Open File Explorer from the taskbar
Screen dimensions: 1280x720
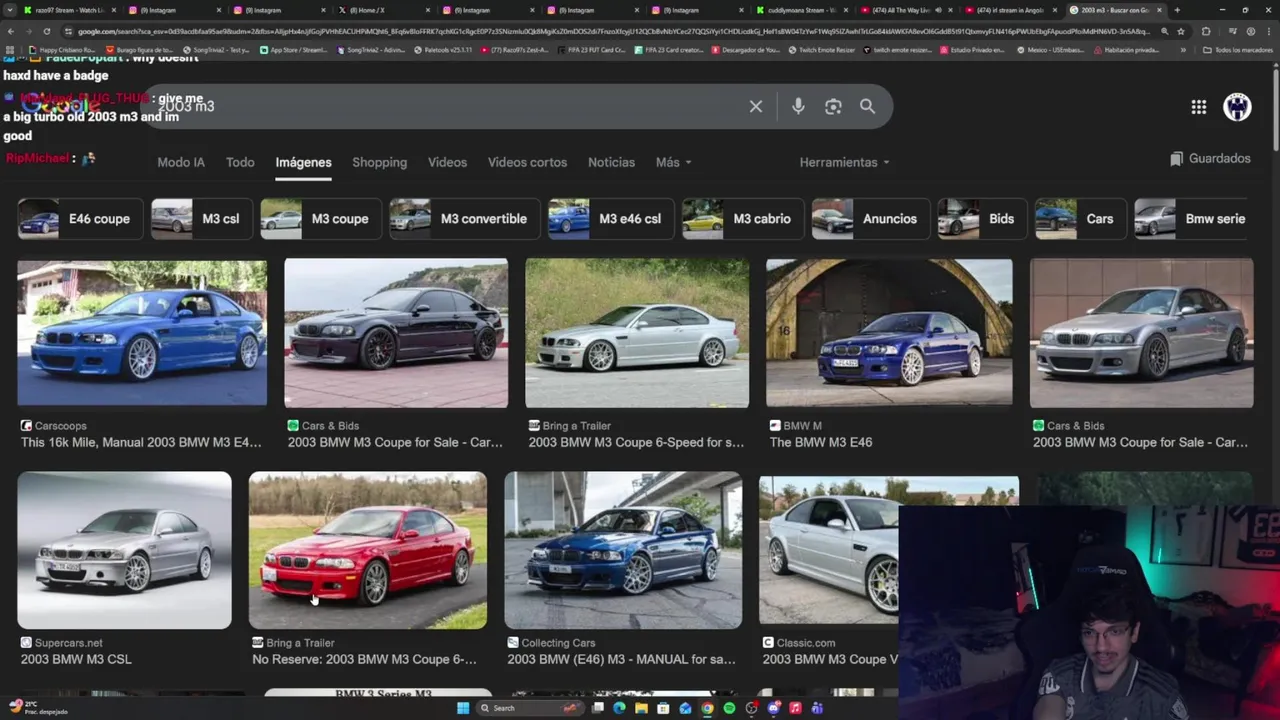click(x=641, y=708)
